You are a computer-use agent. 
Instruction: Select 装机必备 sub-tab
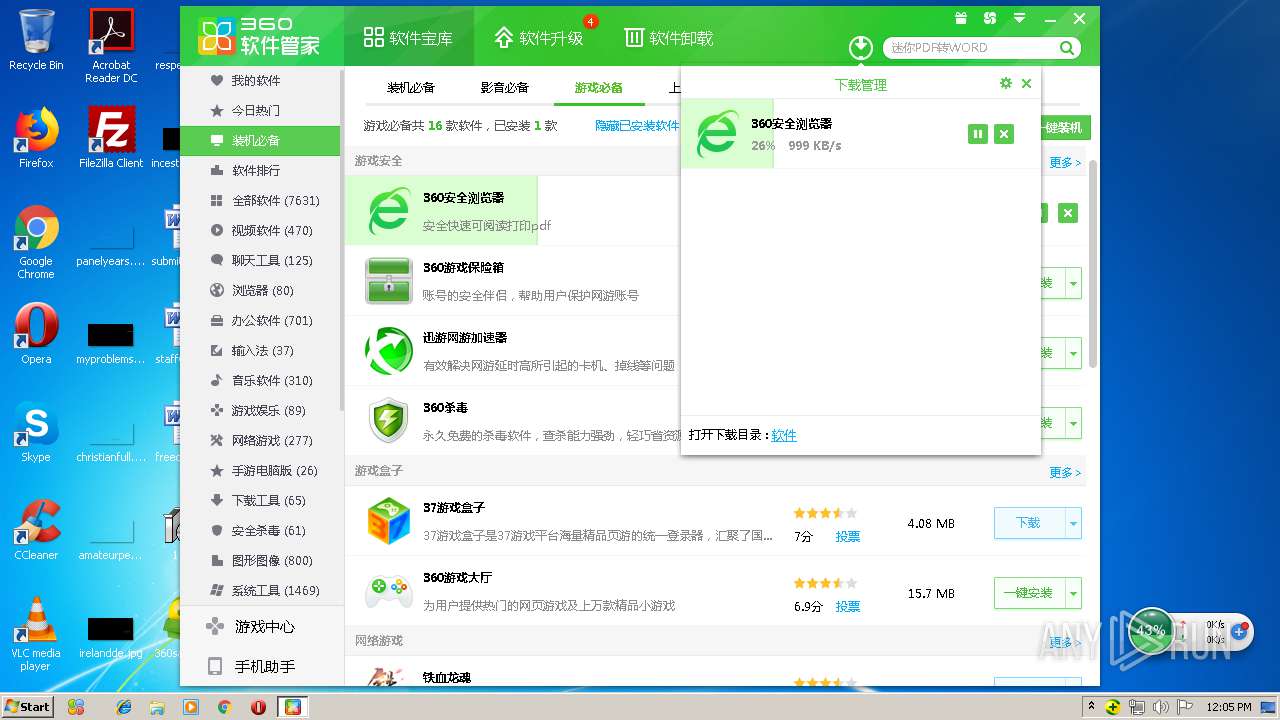pos(411,87)
